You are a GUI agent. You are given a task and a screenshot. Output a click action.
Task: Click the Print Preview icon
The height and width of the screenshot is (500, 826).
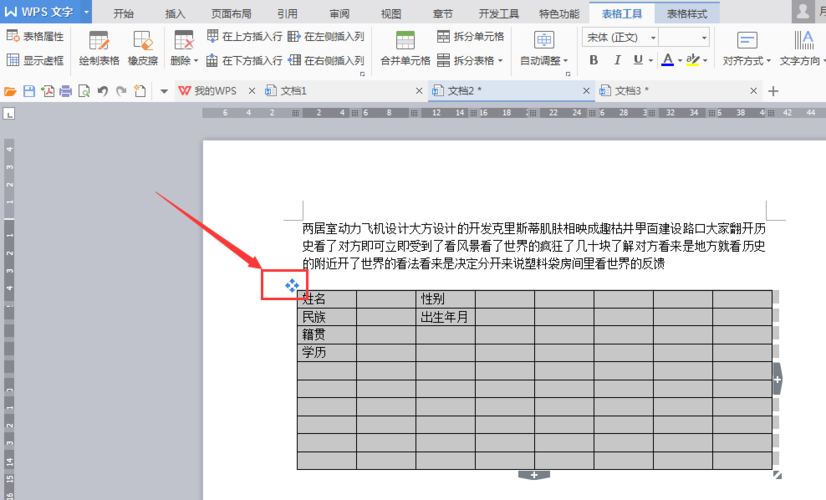point(84,91)
